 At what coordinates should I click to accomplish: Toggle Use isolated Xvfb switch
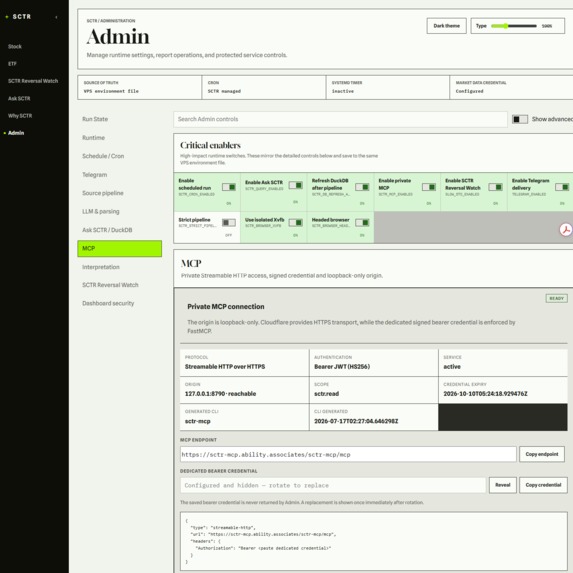click(295, 223)
